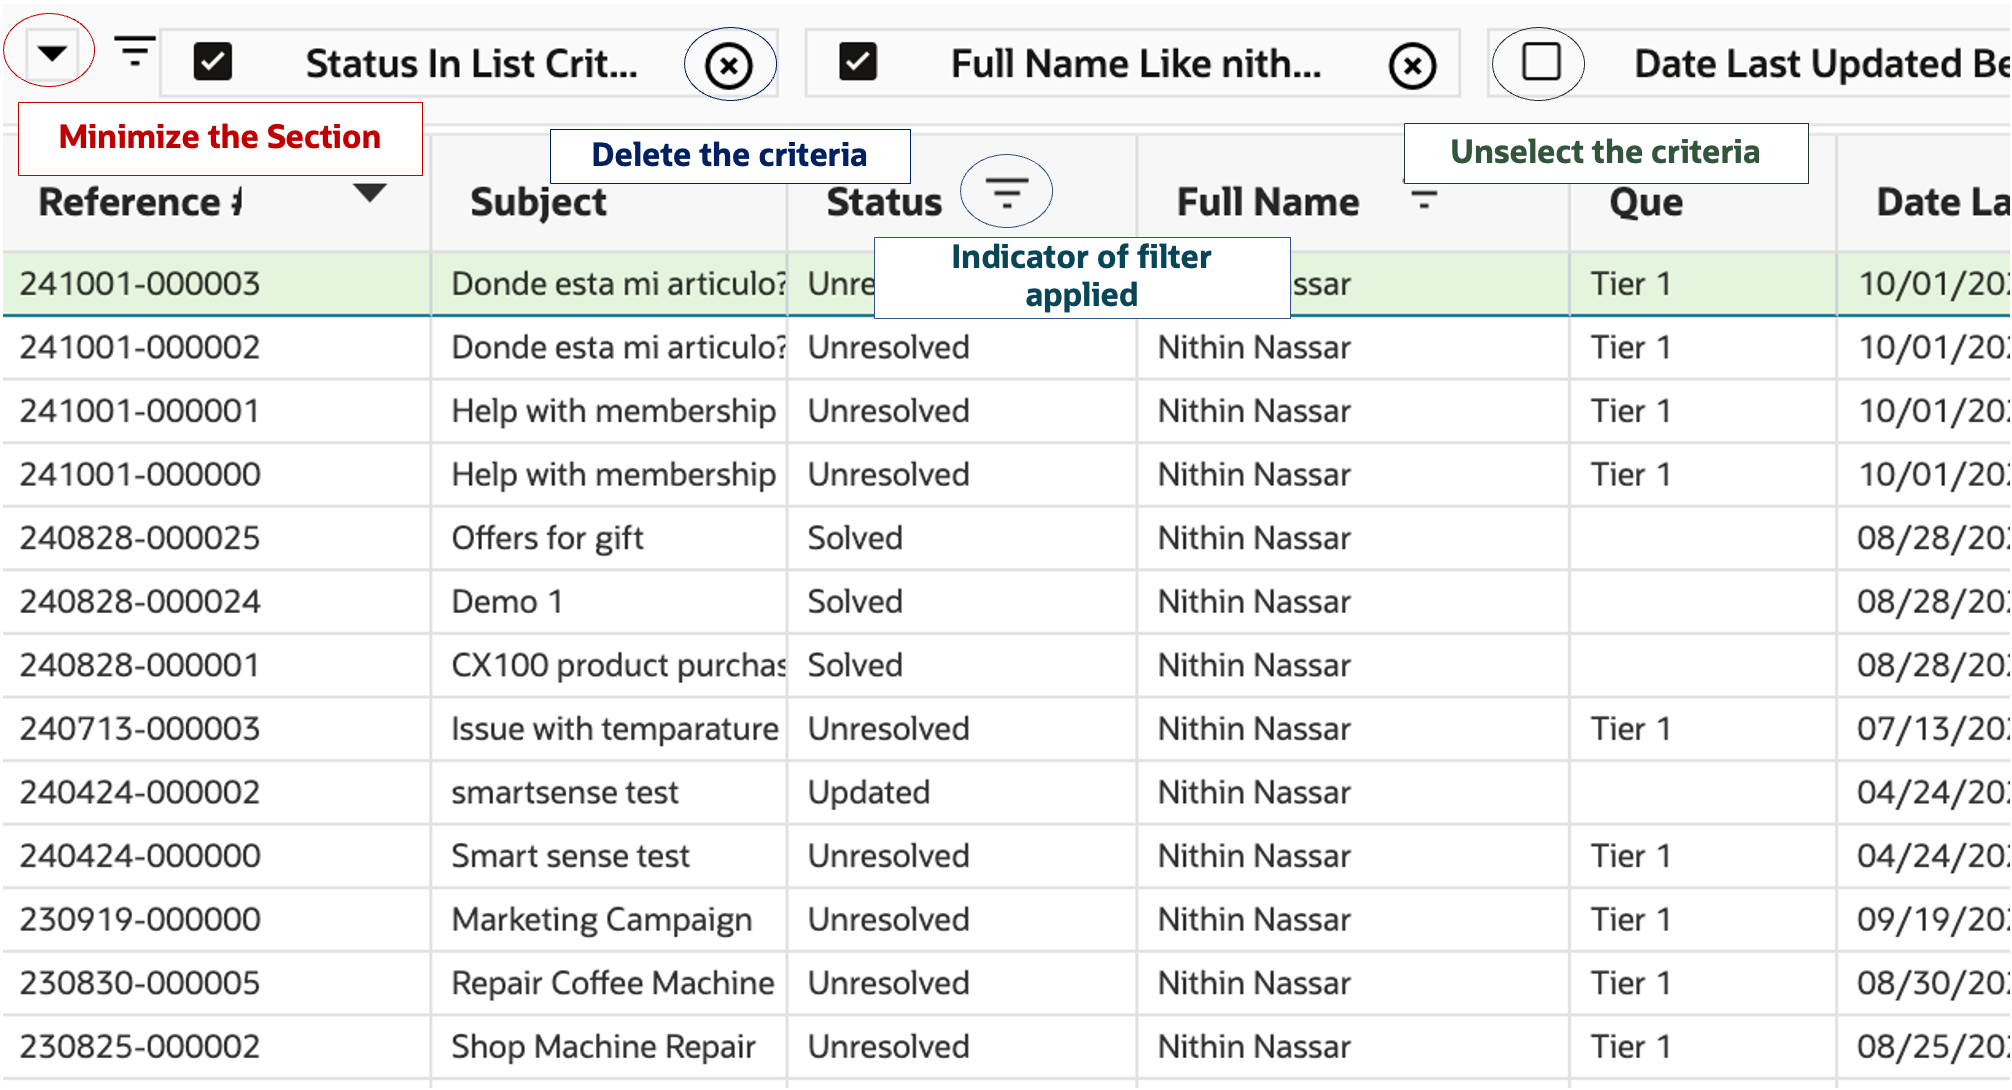This screenshot has height=1090, width=2012.
Task: Enable the Date Last Updated criteria checkbox
Action: pos(1540,62)
